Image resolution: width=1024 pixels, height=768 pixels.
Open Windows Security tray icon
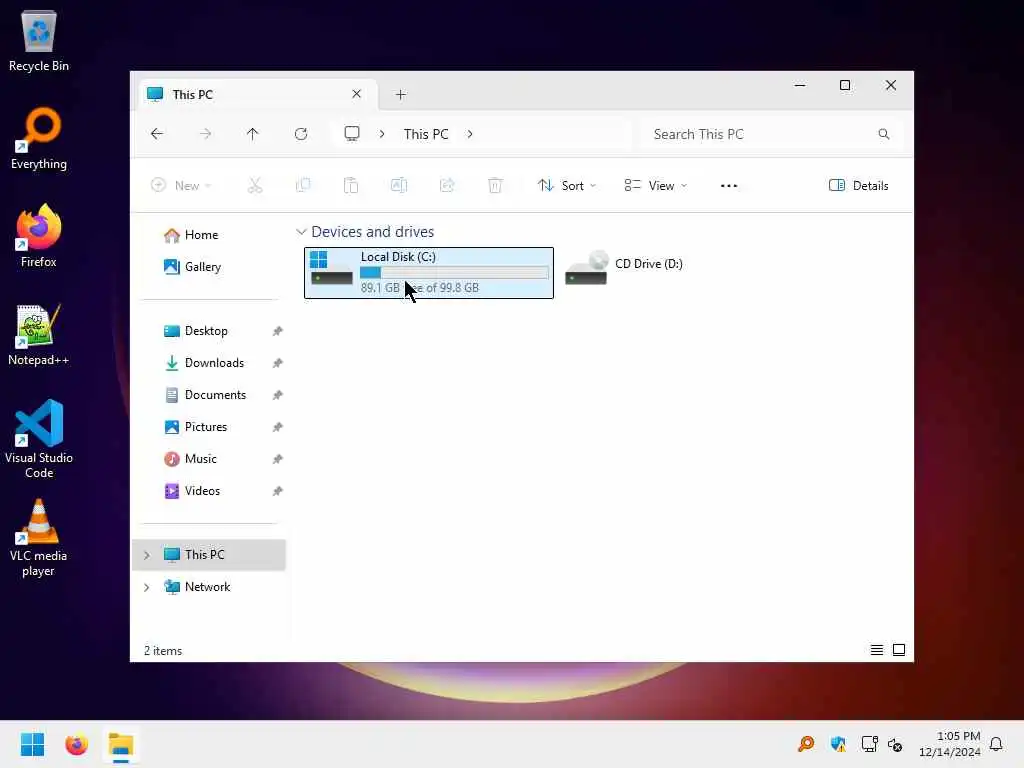838,744
